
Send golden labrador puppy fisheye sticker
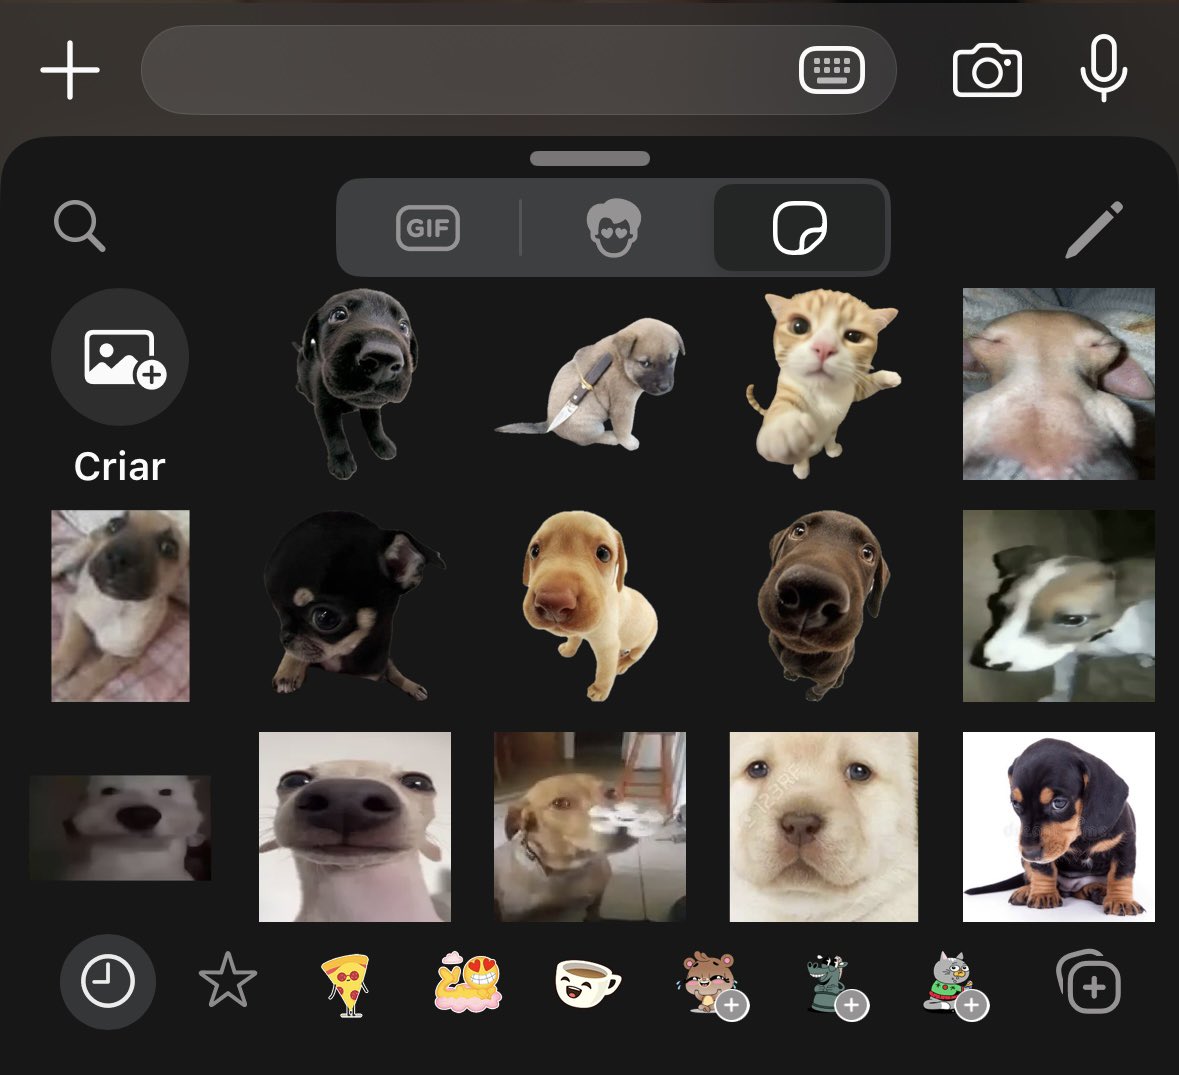[590, 606]
